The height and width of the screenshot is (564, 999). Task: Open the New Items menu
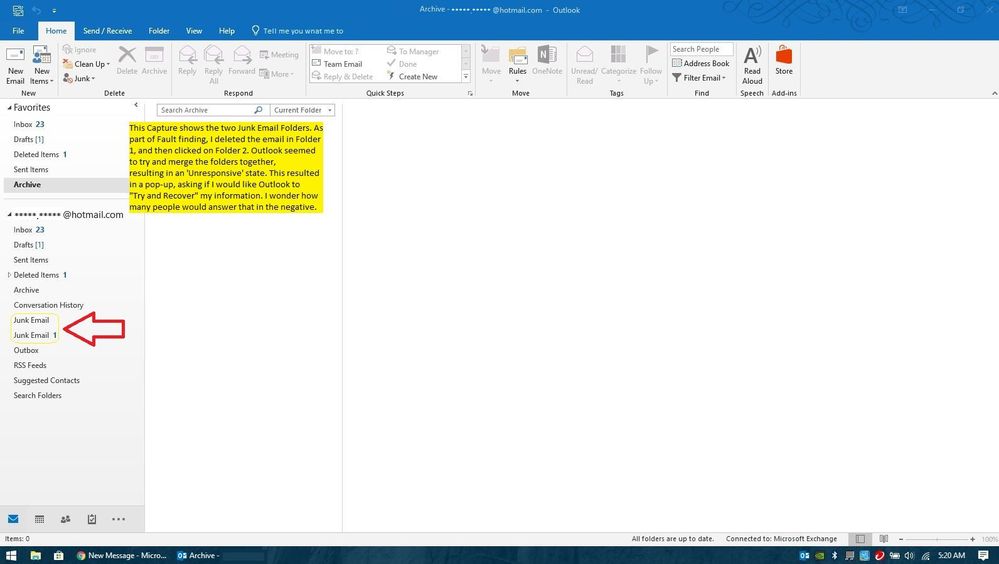pyautogui.click(x=42, y=65)
